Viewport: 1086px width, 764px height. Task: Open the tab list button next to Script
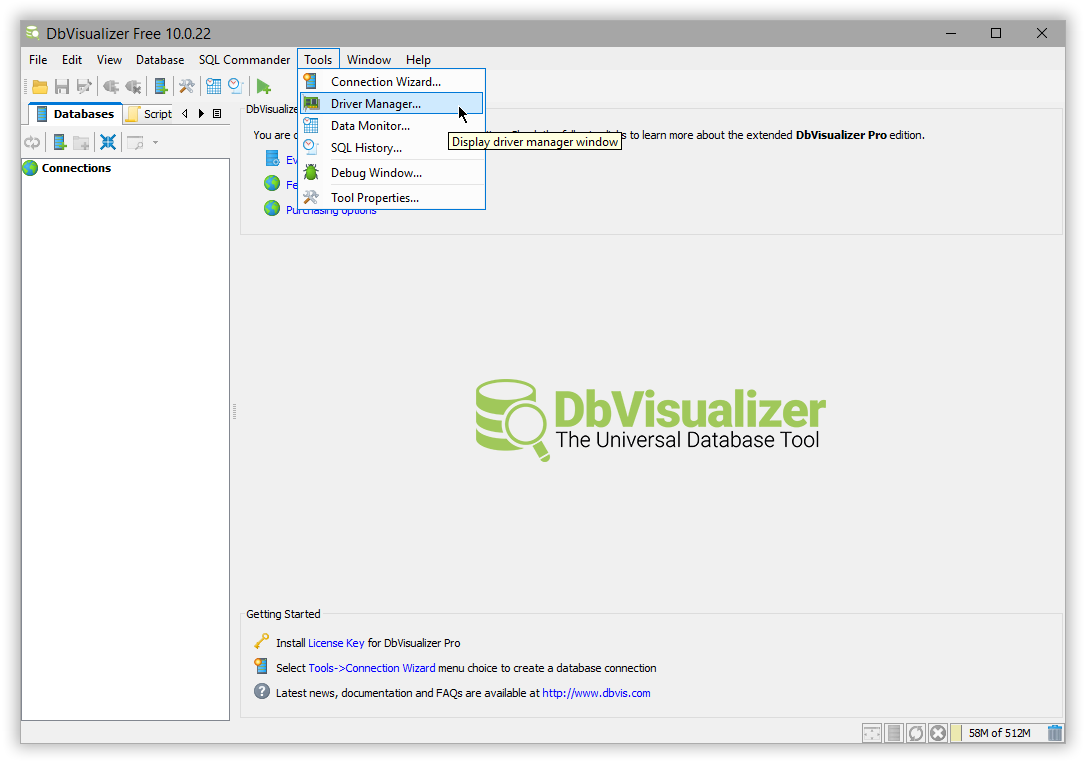coord(217,113)
